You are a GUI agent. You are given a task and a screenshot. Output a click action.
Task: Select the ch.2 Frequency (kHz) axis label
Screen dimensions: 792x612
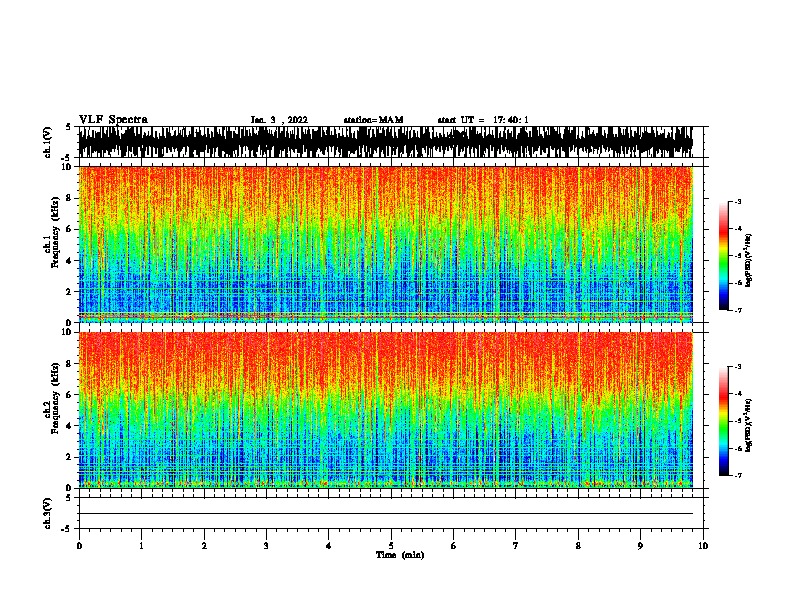click(x=52, y=398)
